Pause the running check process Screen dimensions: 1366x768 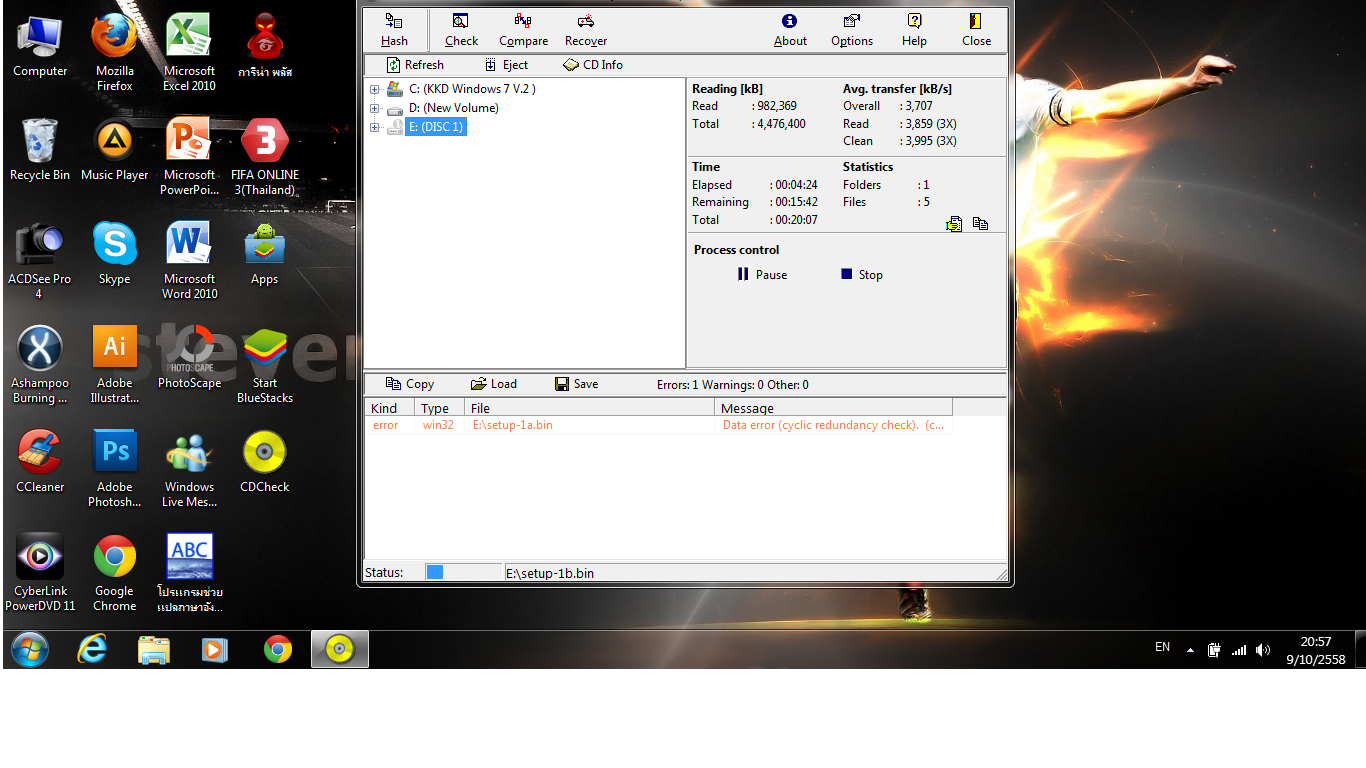click(x=762, y=275)
